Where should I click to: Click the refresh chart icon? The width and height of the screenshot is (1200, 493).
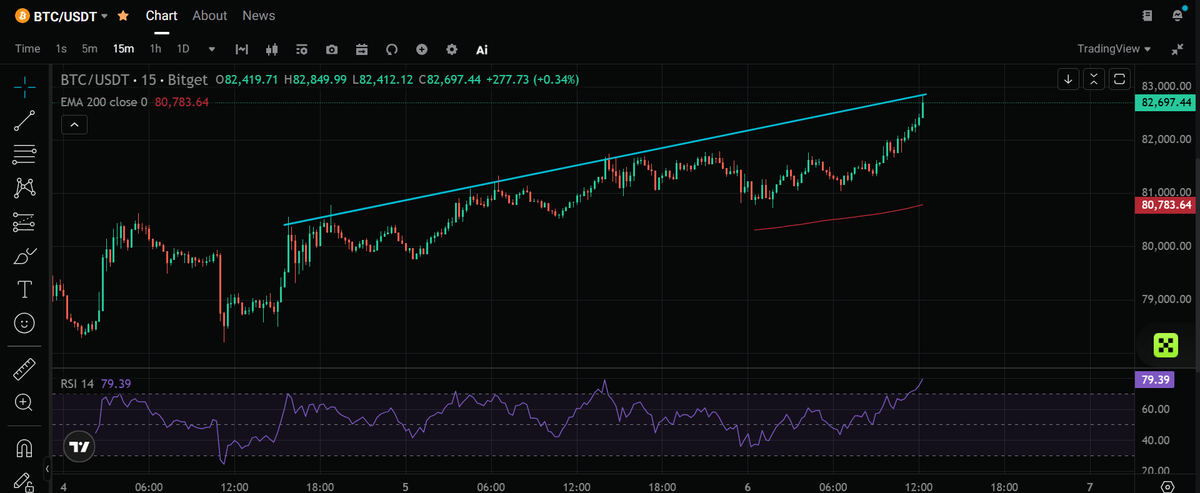(x=392, y=49)
